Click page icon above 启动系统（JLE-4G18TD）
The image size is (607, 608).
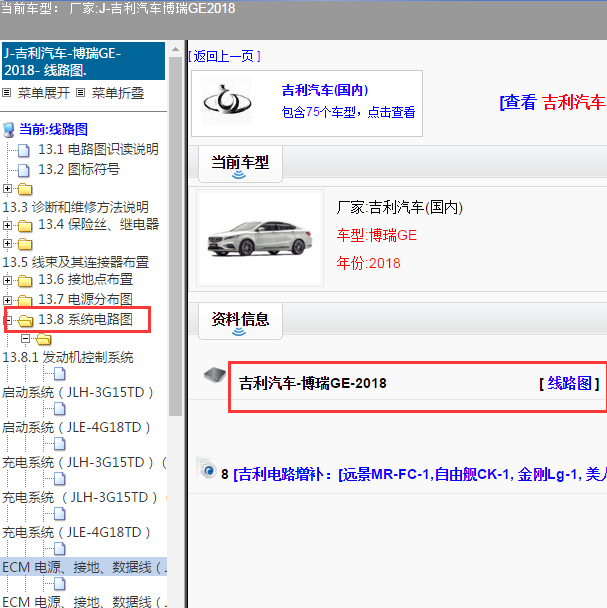pos(60,409)
